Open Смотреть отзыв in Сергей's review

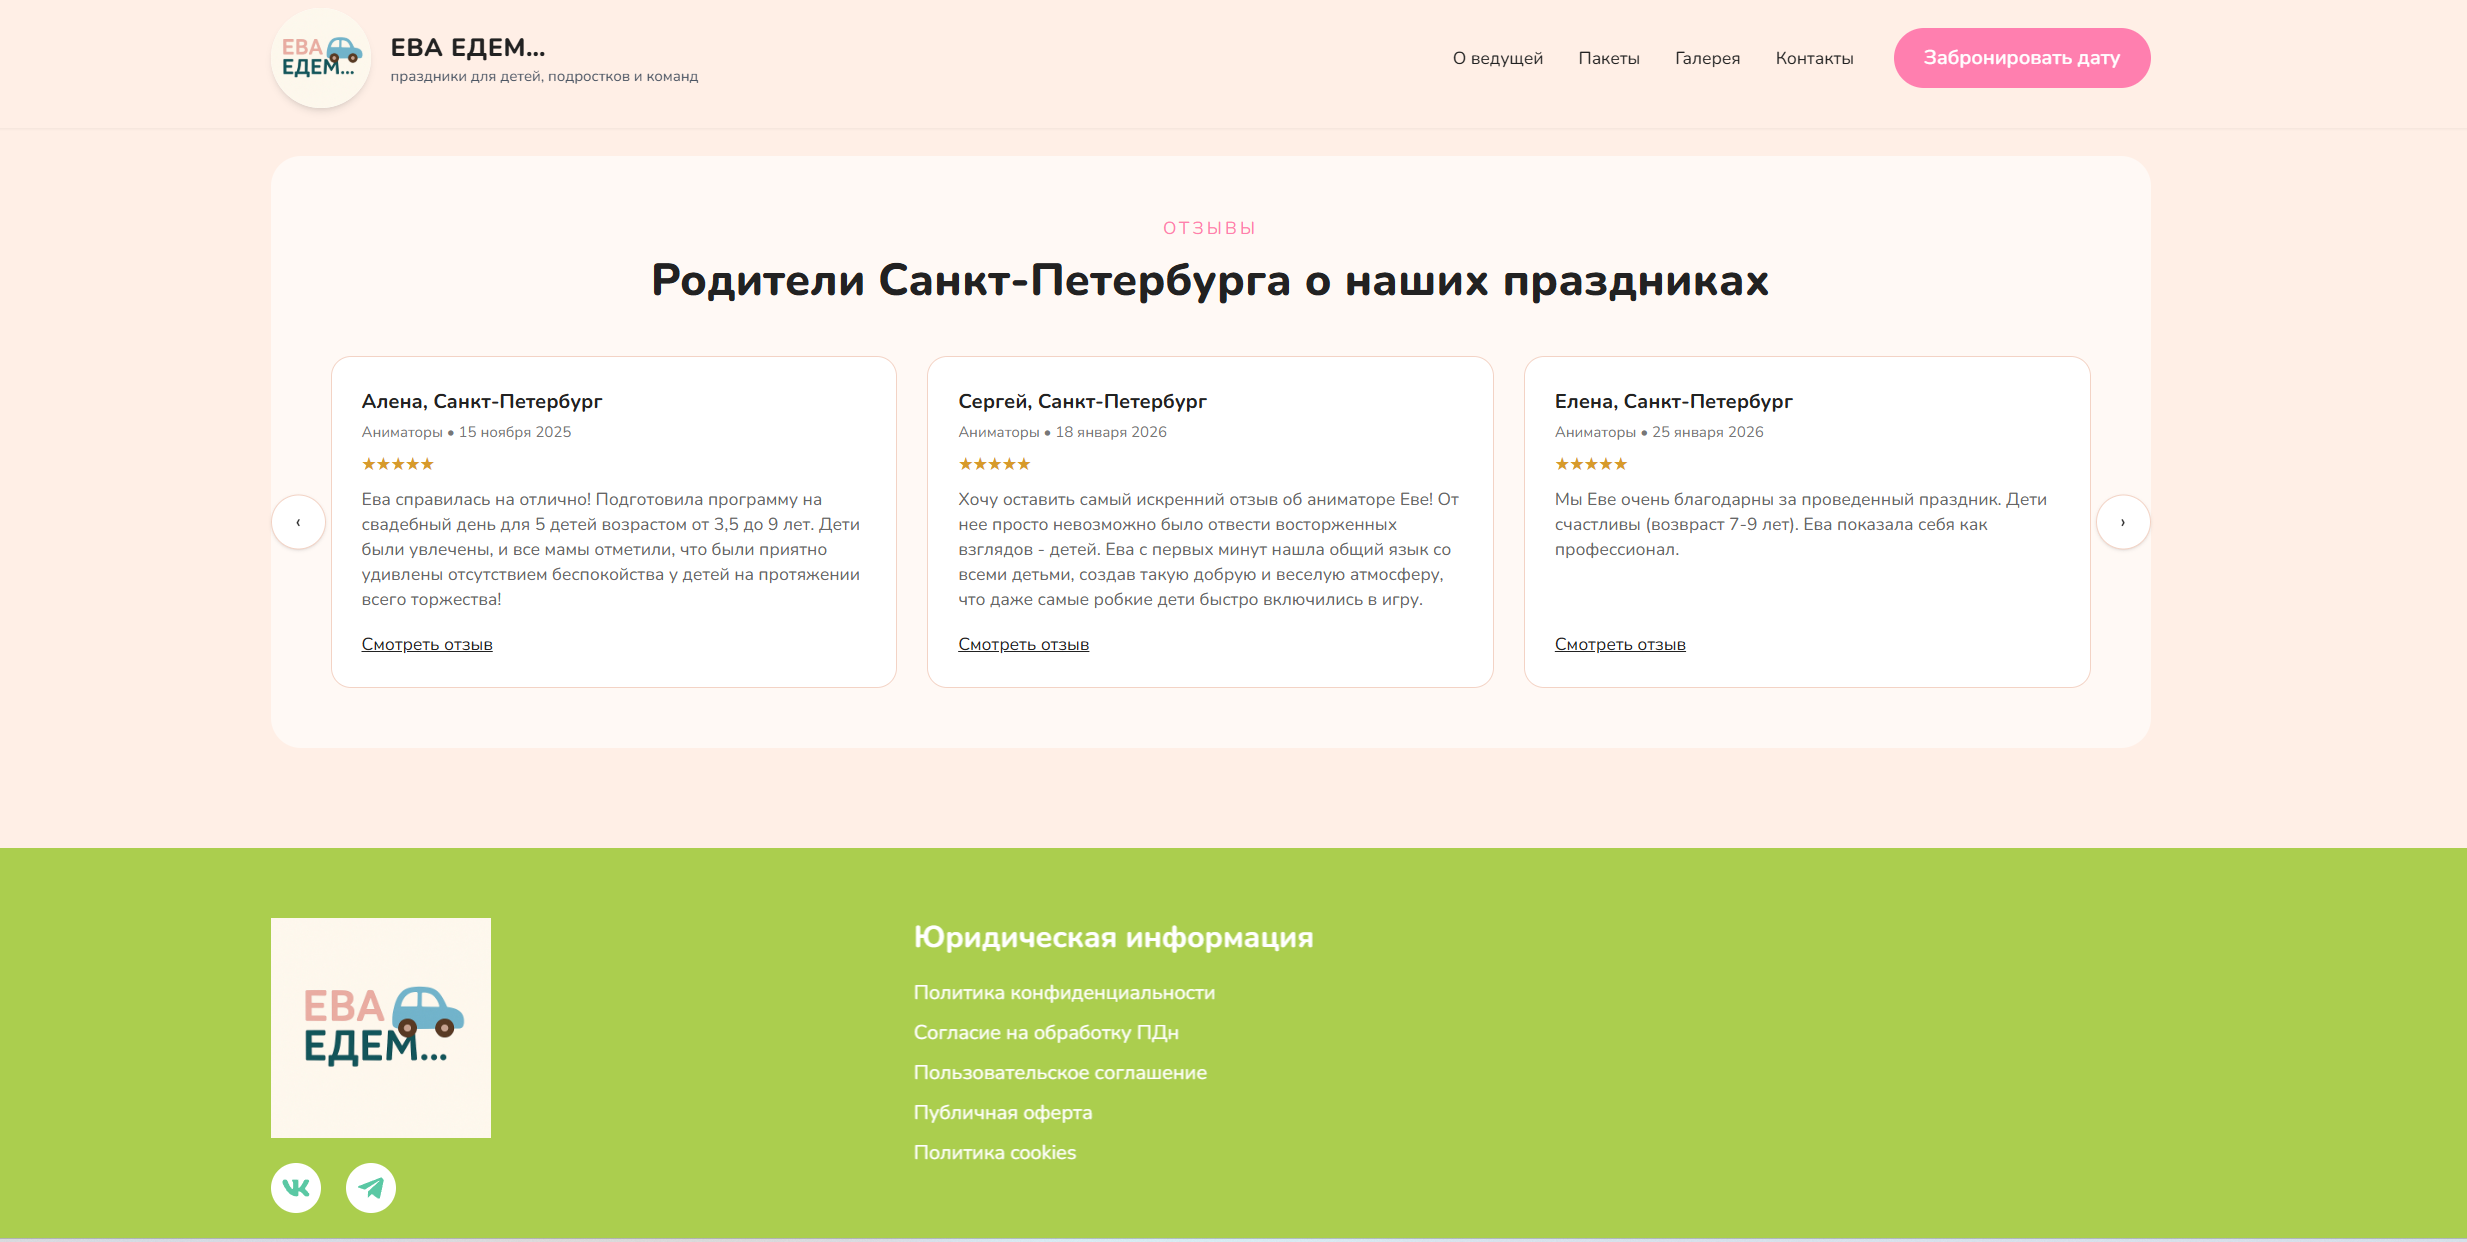[x=1023, y=643]
